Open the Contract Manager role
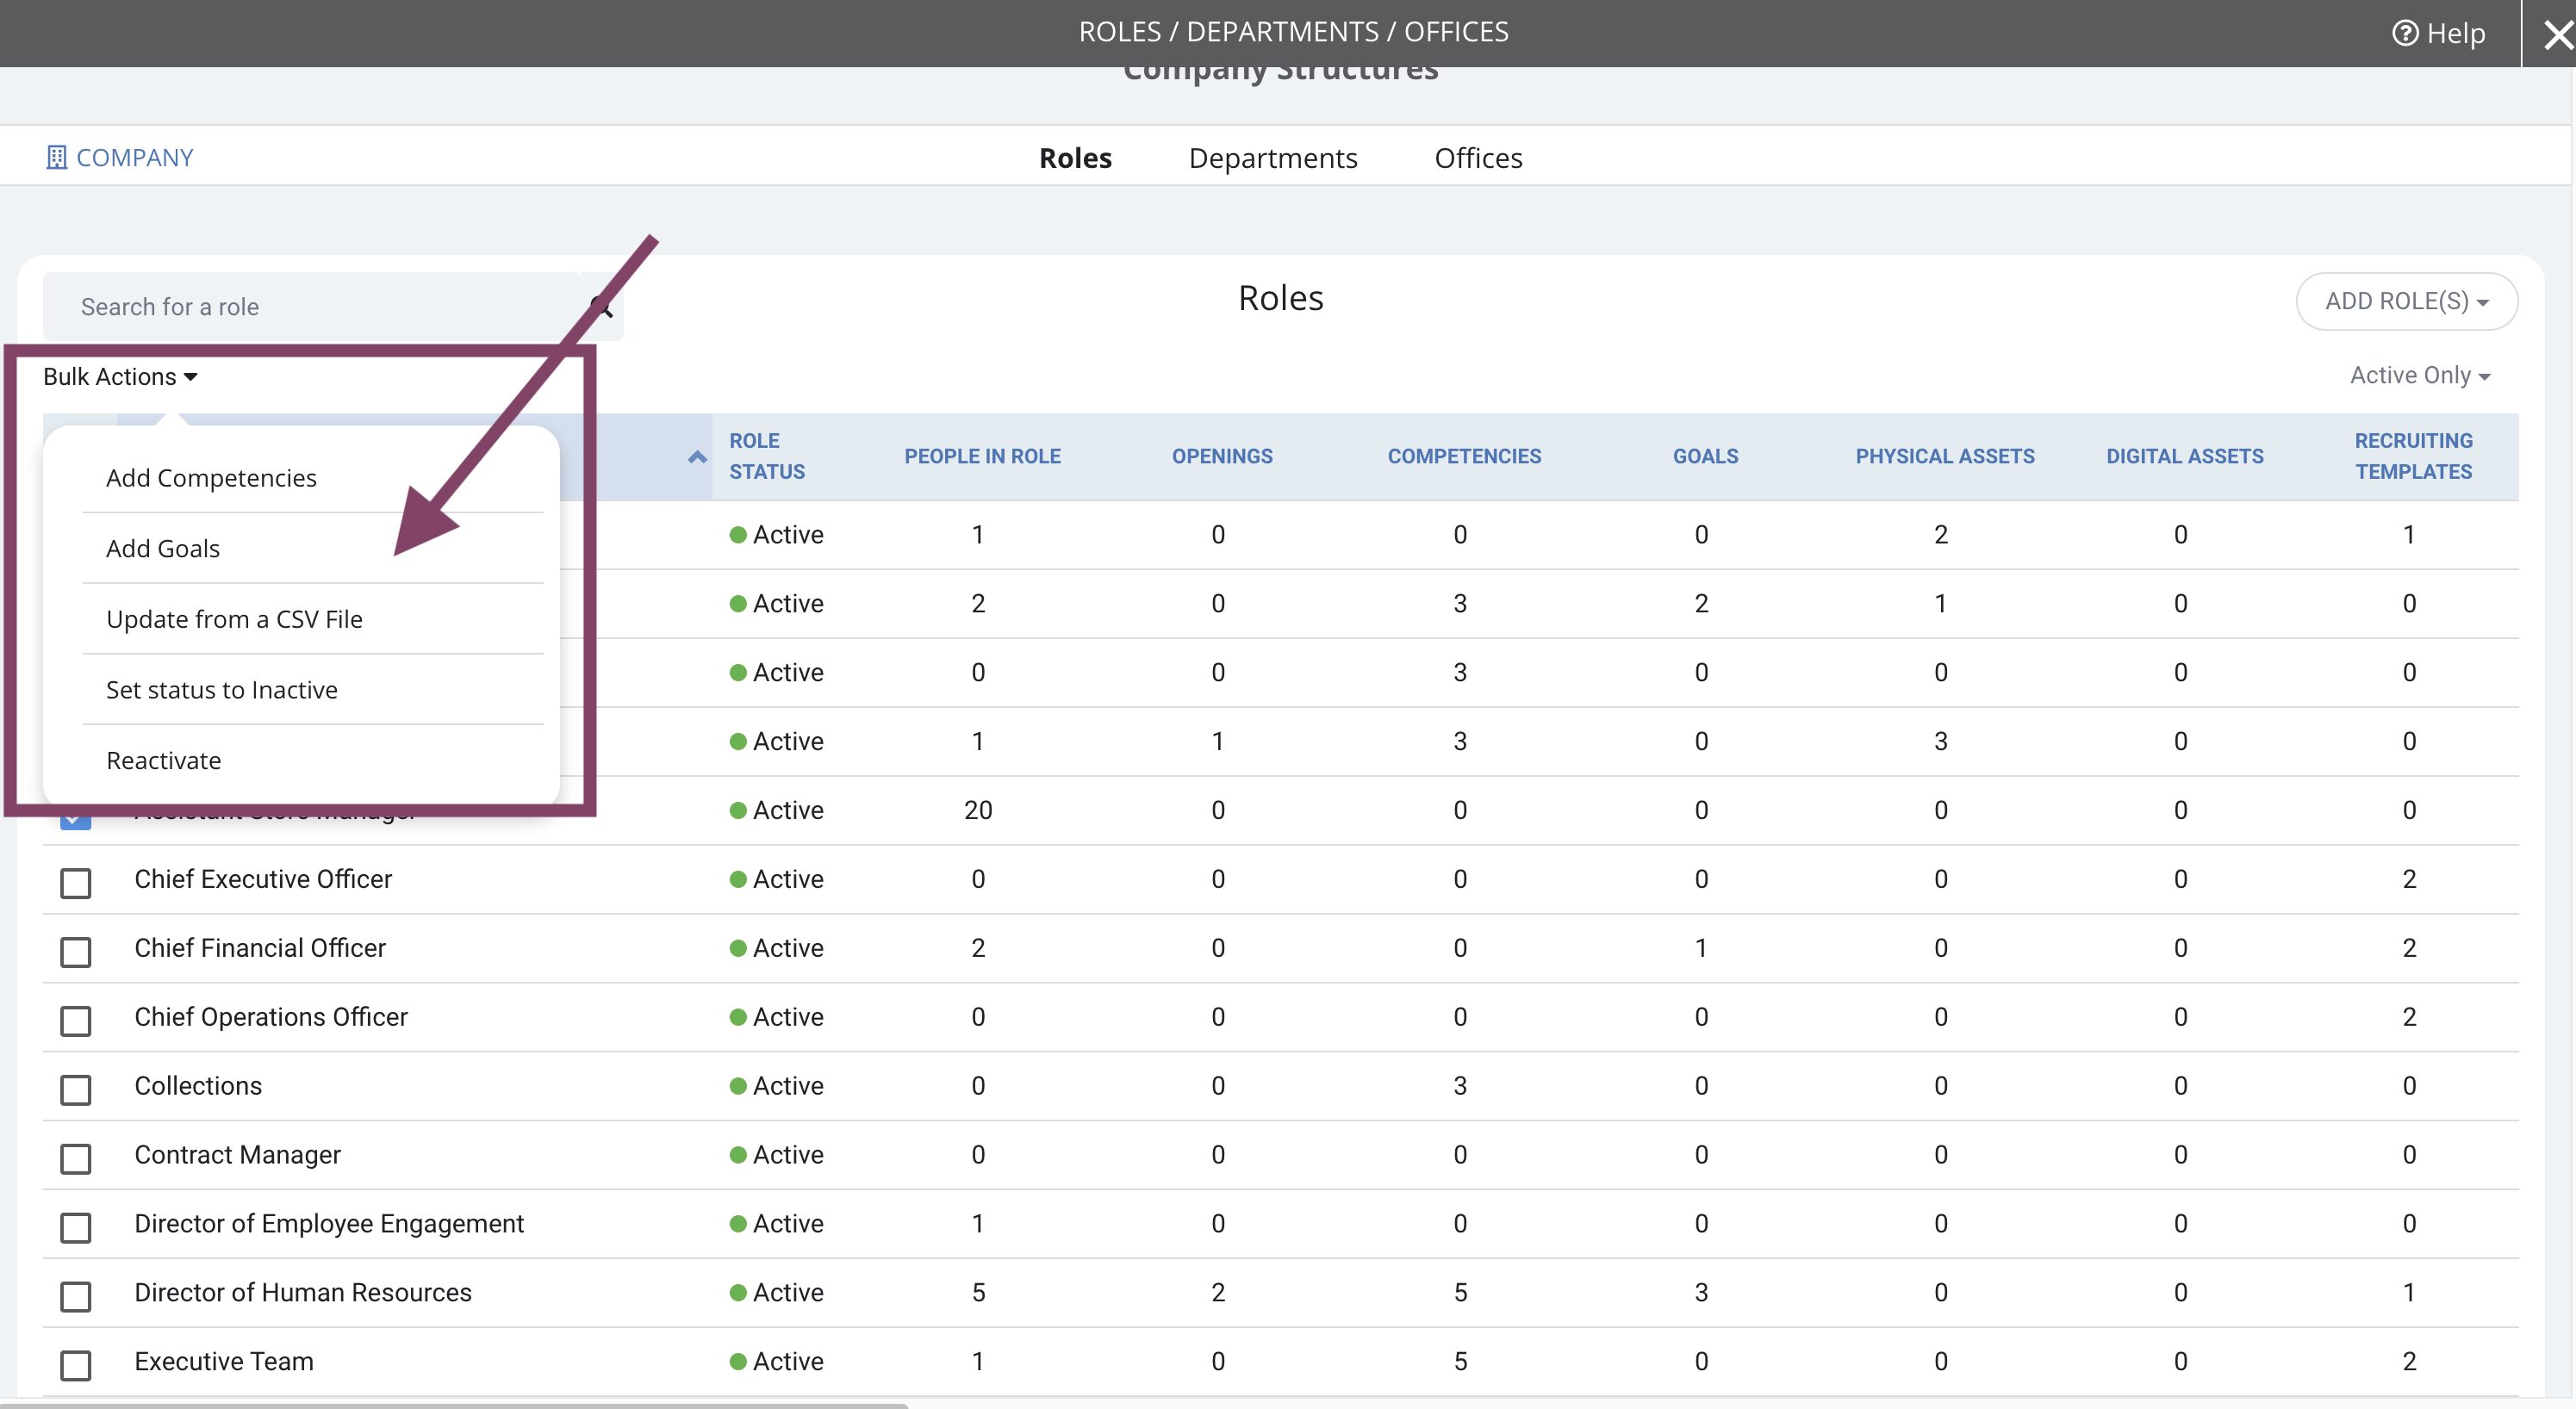Viewport: 2576px width, 1409px height. tap(237, 1155)
